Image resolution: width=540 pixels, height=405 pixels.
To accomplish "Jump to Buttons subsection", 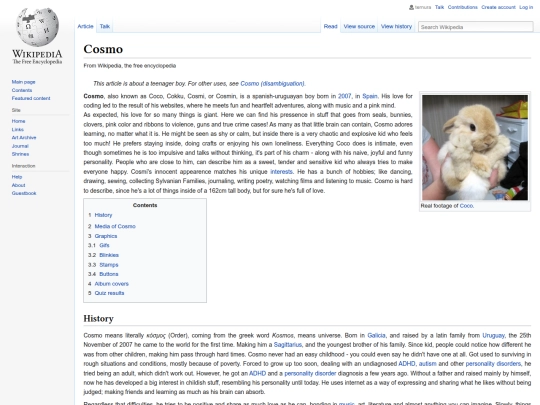I will [109, 274].
